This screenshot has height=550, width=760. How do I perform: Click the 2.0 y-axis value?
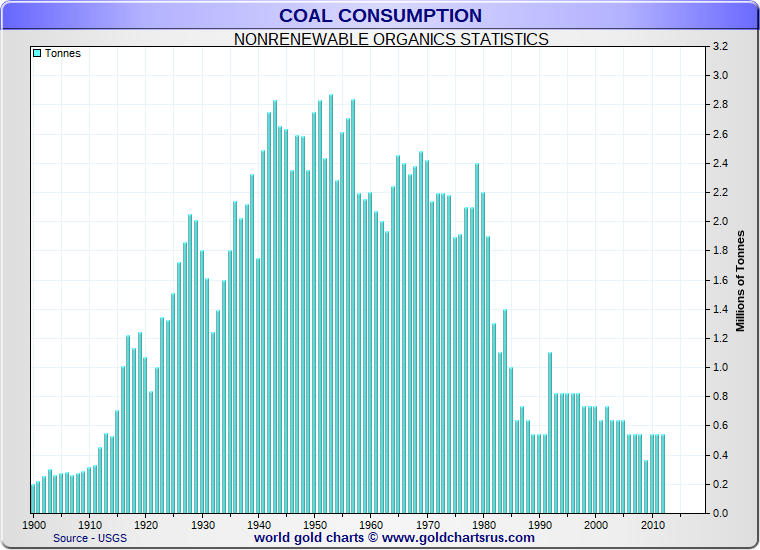720,221
